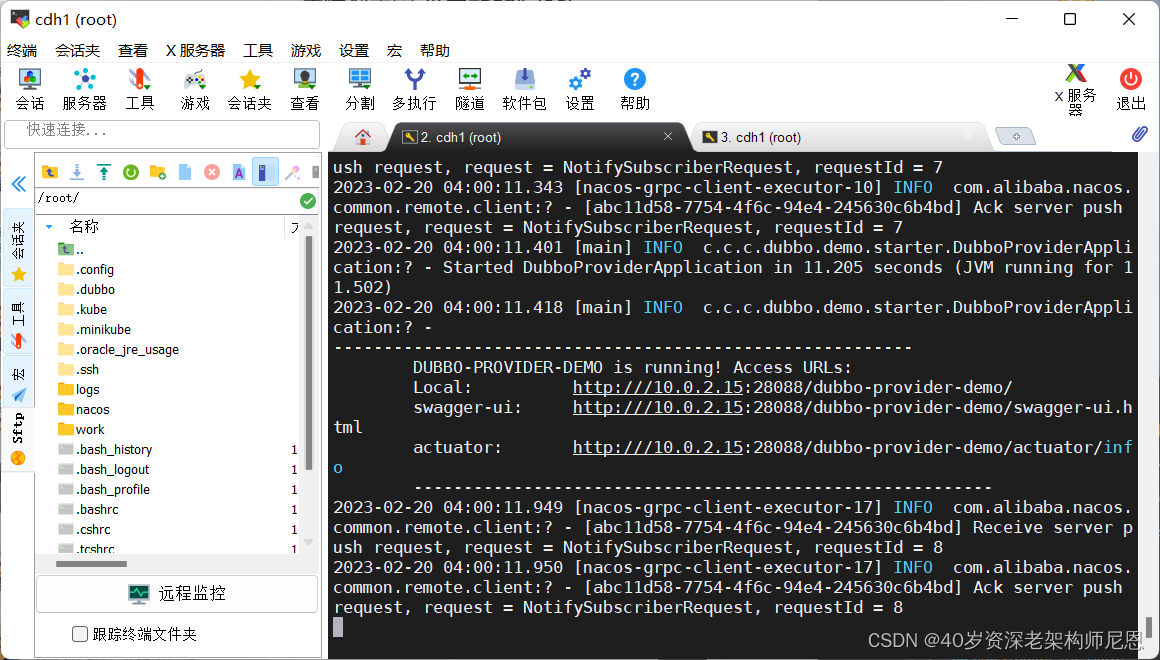Screen dimensions: 1160x660
Task: Create a new folder in SFTP toolbar
Action: tap(158, 172)
